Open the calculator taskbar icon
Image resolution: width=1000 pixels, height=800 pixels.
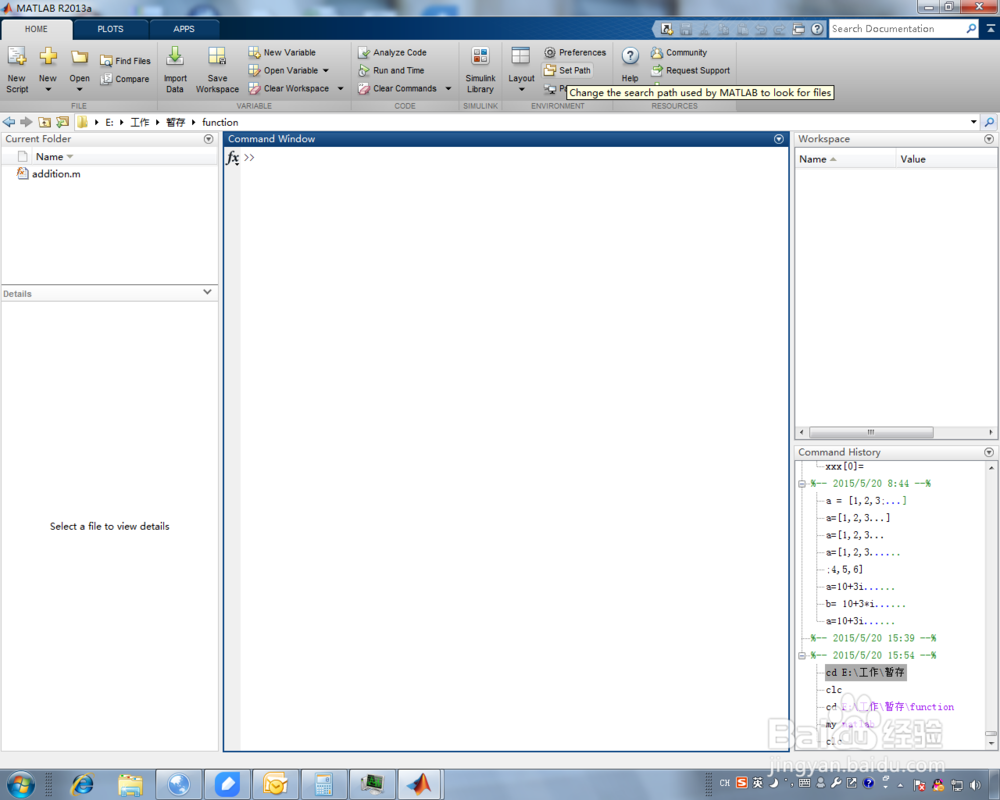(x=323, y=784)
